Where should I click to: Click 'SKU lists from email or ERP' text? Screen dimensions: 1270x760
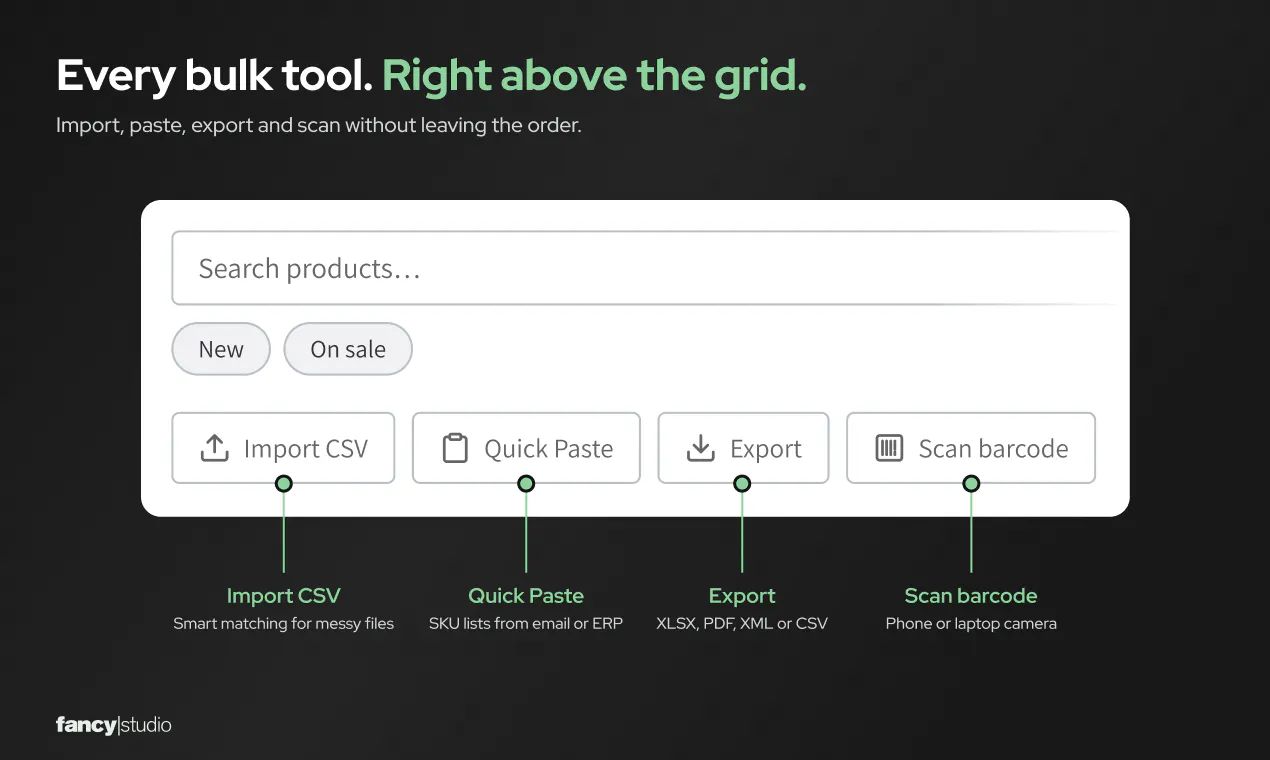(x=526, y=624)
